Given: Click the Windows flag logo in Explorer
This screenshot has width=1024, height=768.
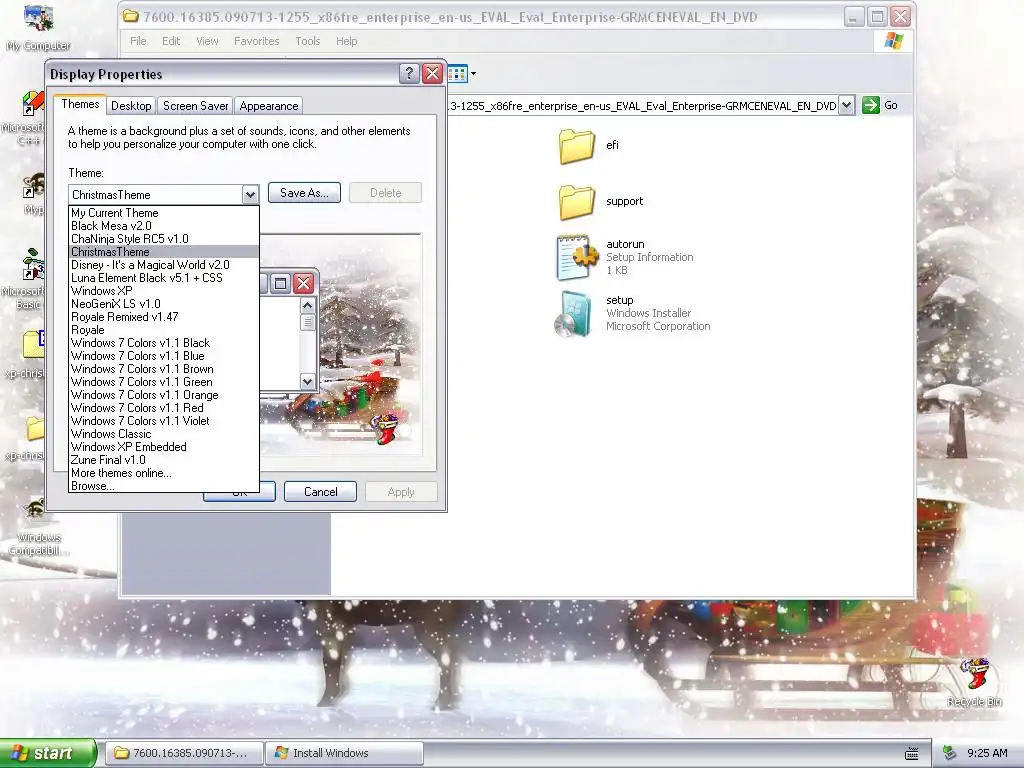Looking at the screenshot, I should coord(893,41).
